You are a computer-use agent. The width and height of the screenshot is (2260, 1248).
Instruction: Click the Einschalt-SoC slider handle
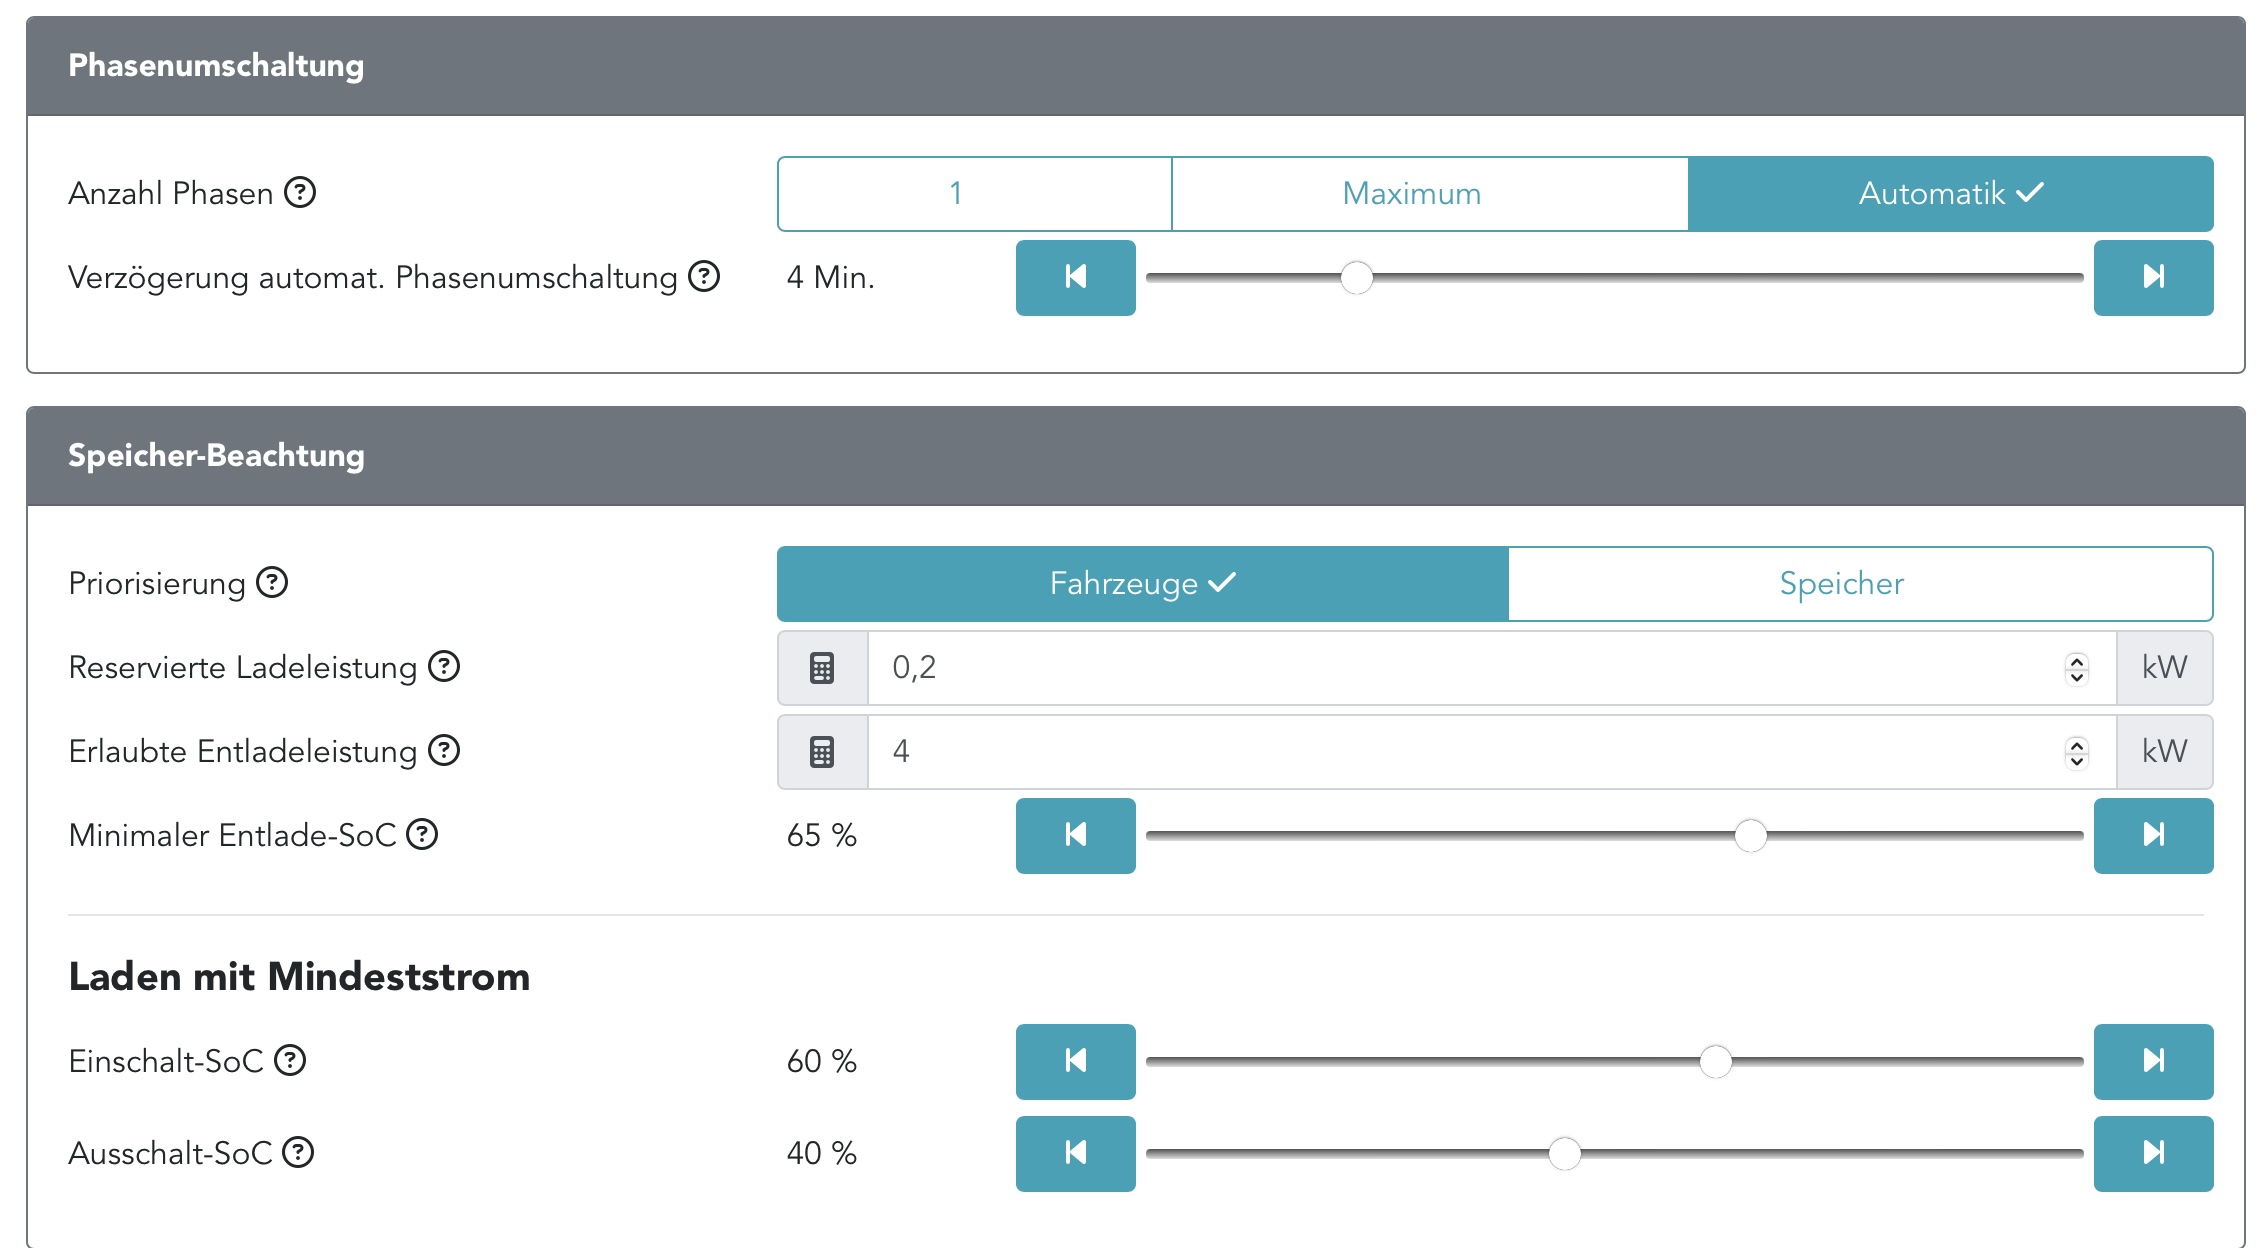(1715, 1061)
